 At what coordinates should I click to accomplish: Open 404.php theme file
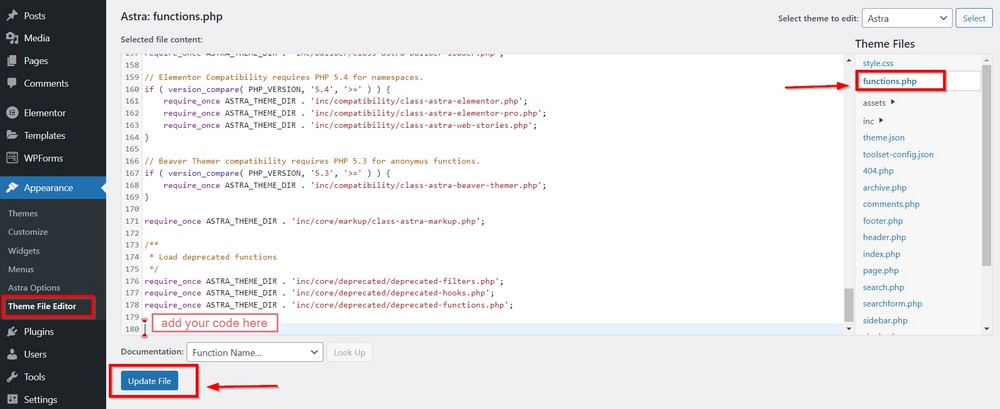(878, 171)
